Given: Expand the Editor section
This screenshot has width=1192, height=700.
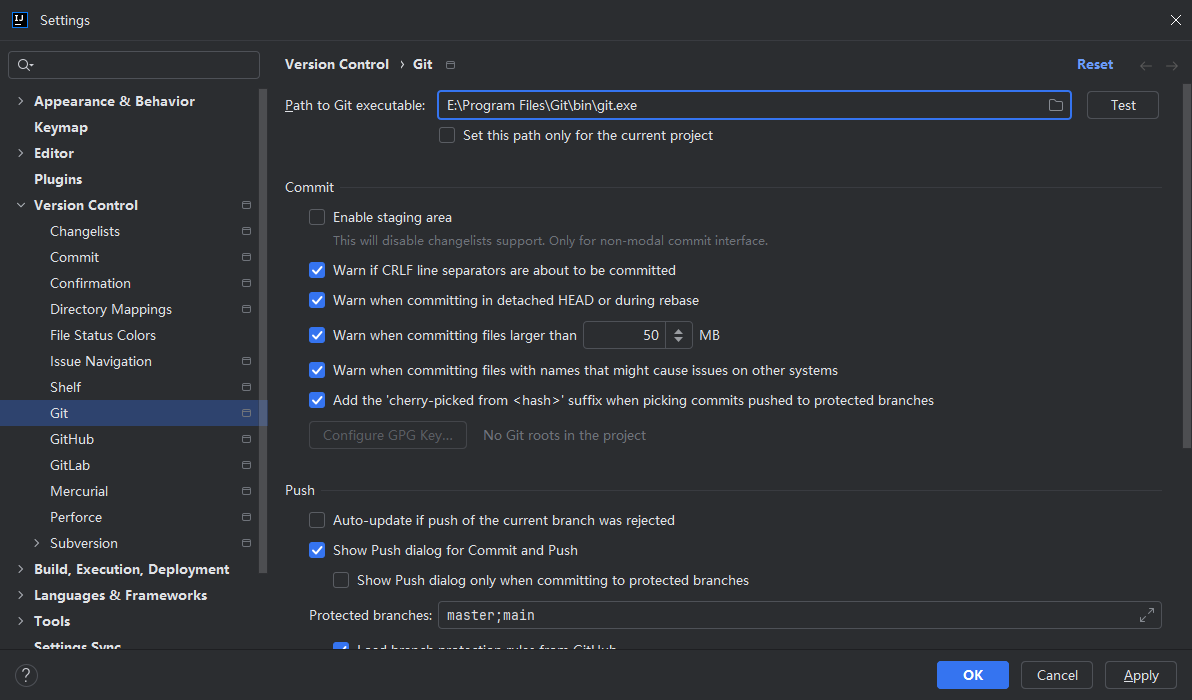Looking at the screenshot, I should [21, 153].
